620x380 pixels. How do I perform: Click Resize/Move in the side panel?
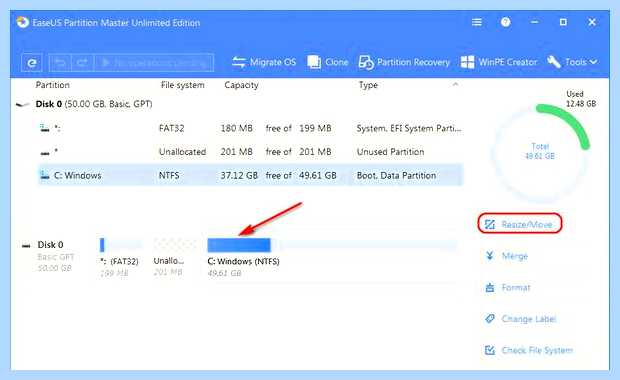520,224
